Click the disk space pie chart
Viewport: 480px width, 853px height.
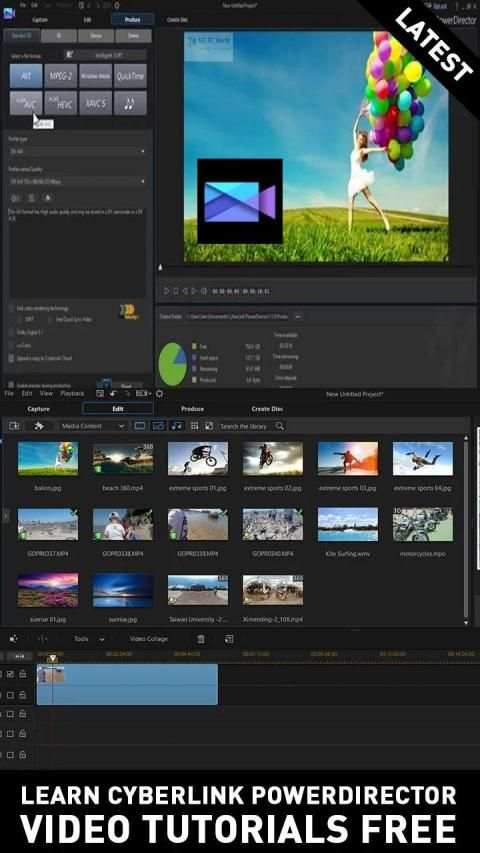pyautogui.click(x=173, y=364)
